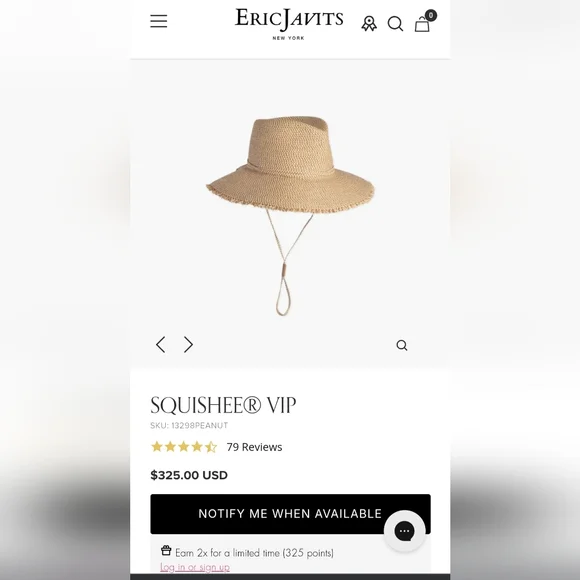Image resolution: width=580 pixels, height=580 pixels.
Task: Follow the Log in or sign up link
Action: coord(195,567)
